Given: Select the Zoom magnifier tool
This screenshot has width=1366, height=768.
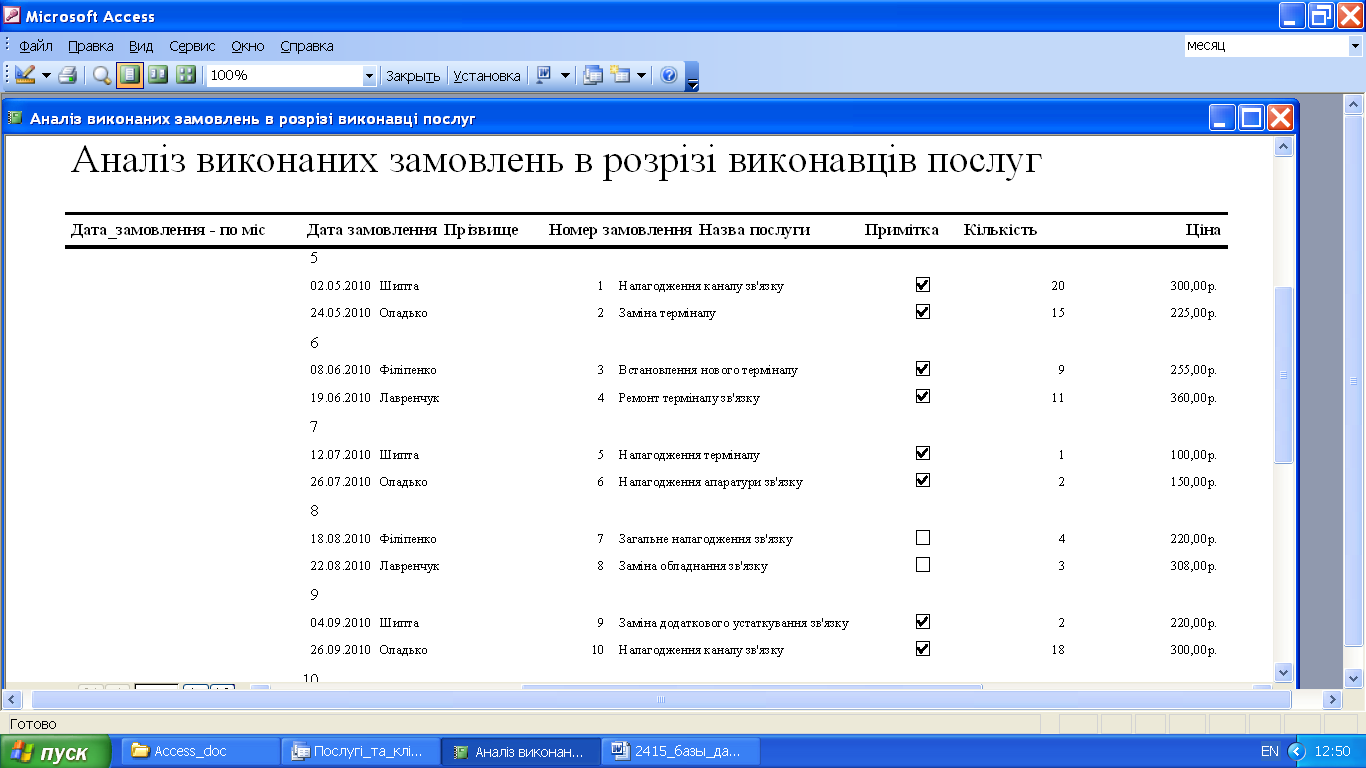Looking at the screenshot, I should pos(102,75).
